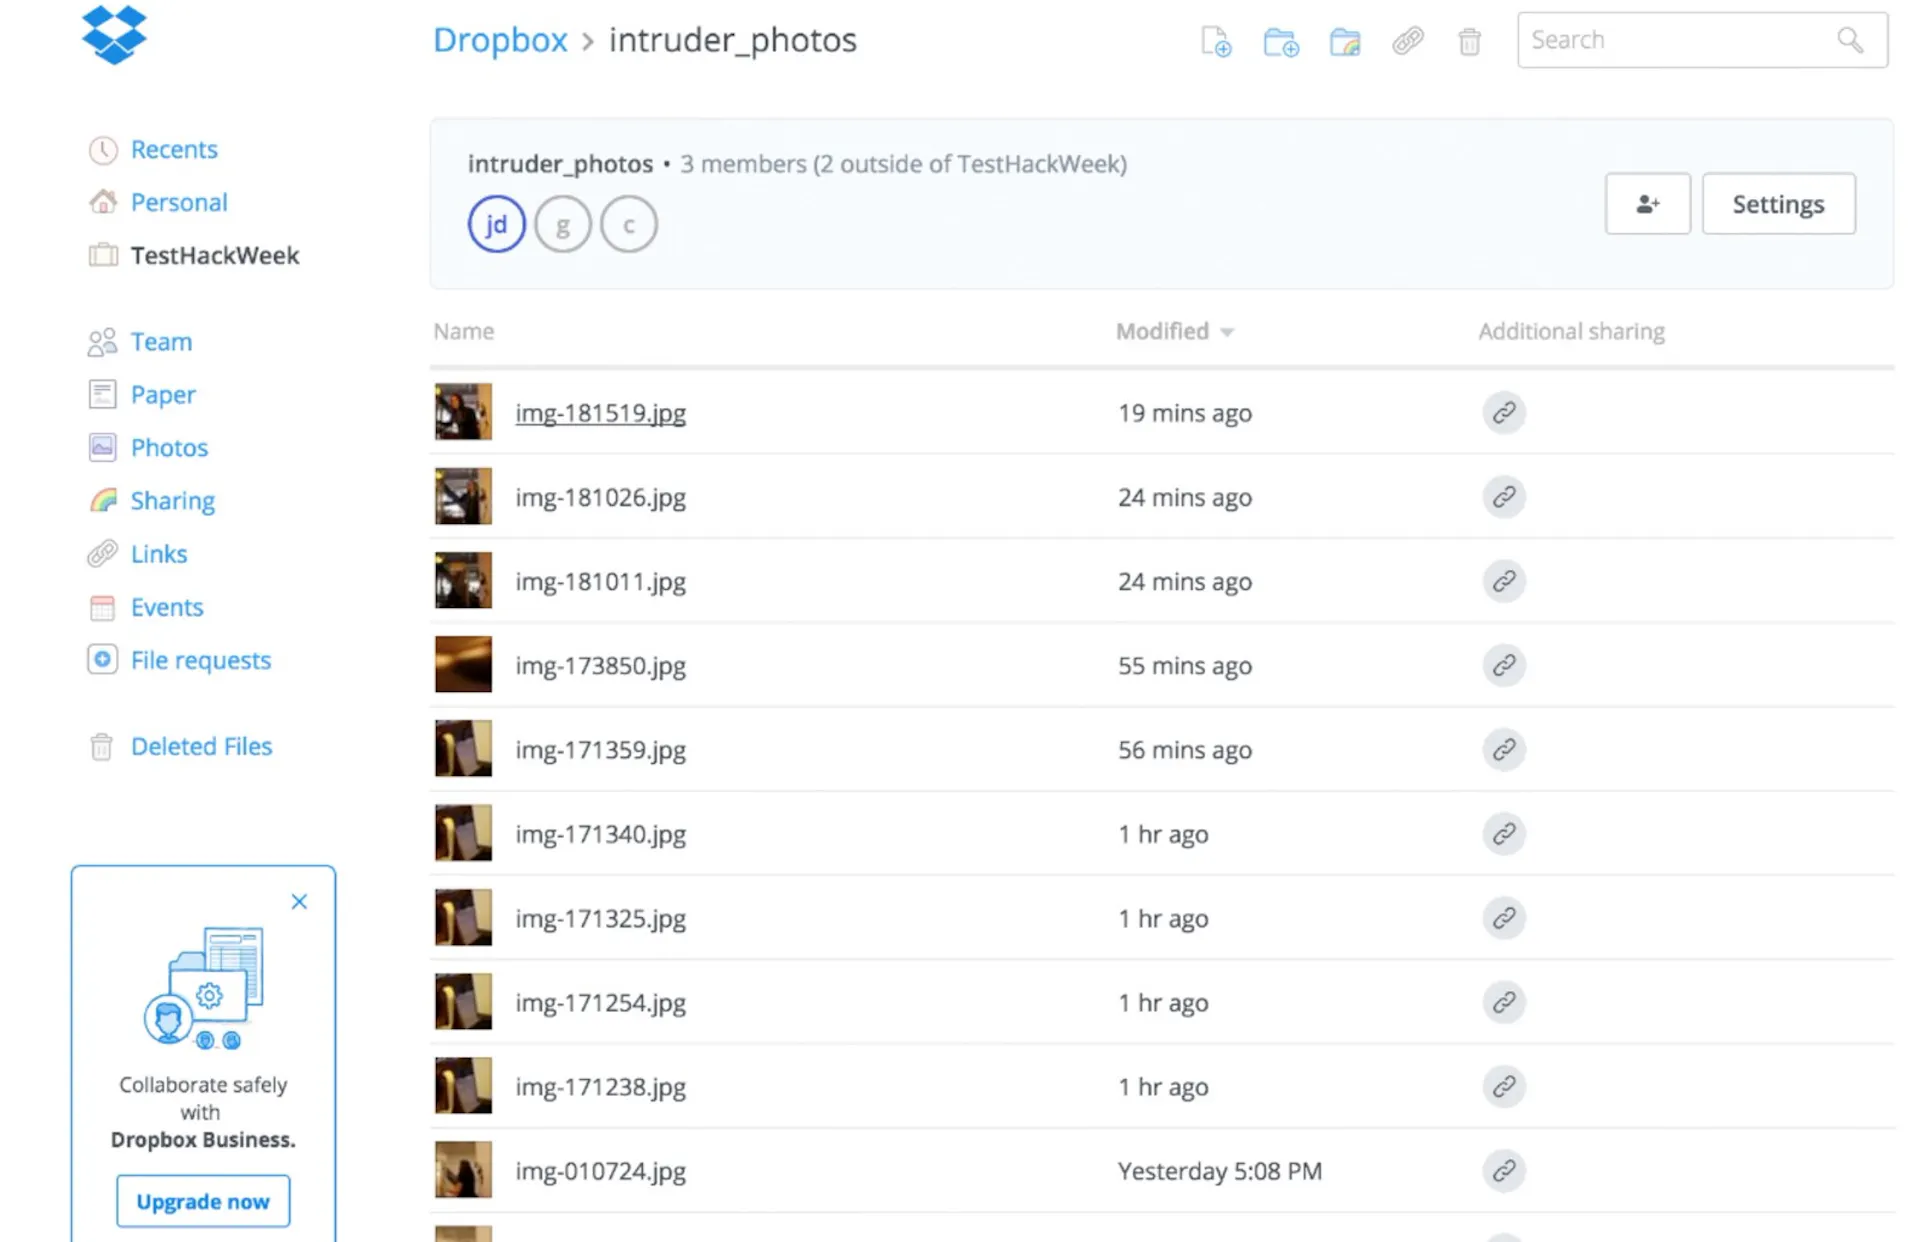Image resolution: width=1920 pixels, height=1242 pixels.
Task: Click the new shared folder toolbar icon
Action: pyautogui.click(x=1344, y=42)
